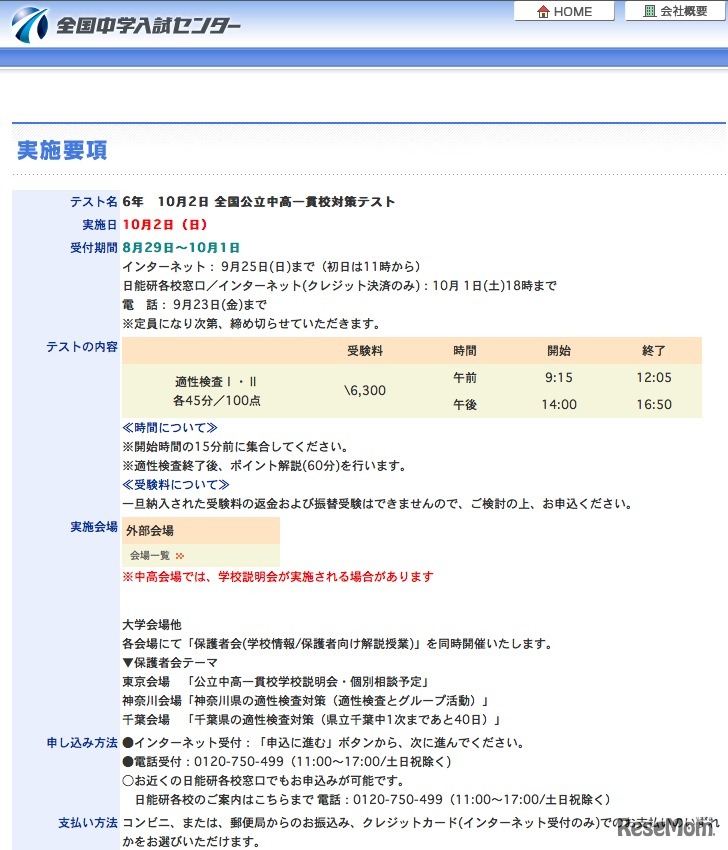Click the 実施会場 row label

click(94, 527)
